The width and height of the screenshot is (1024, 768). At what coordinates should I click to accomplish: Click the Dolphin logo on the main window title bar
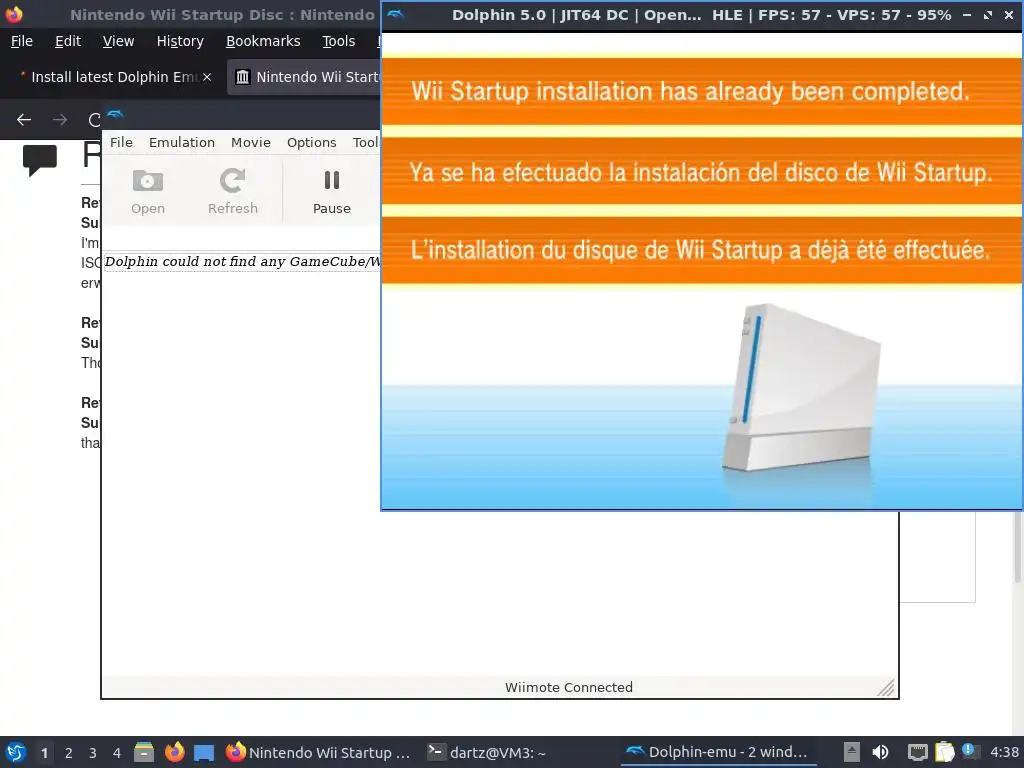(115, 115)
